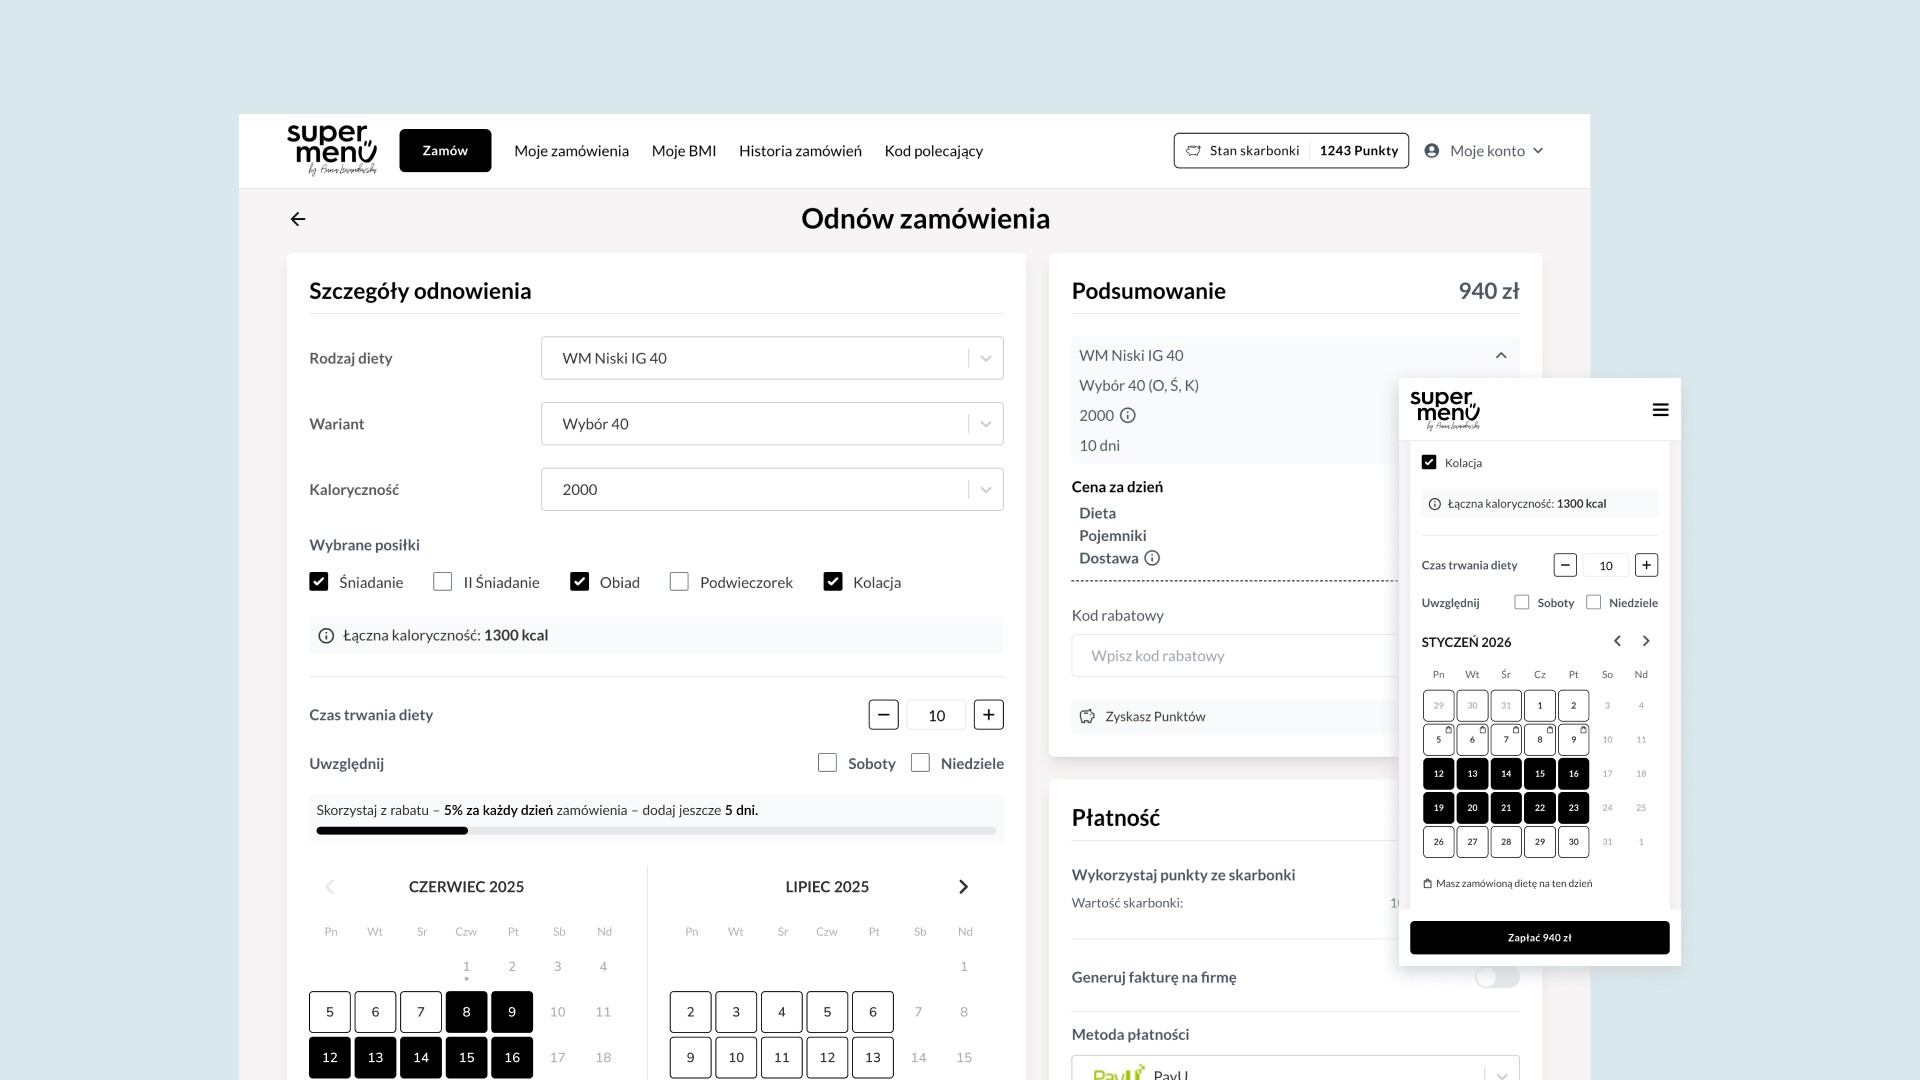Click the minus button for Czas trwania diety
This screenshot has width=1920, height=1080.
click(883, 715)
